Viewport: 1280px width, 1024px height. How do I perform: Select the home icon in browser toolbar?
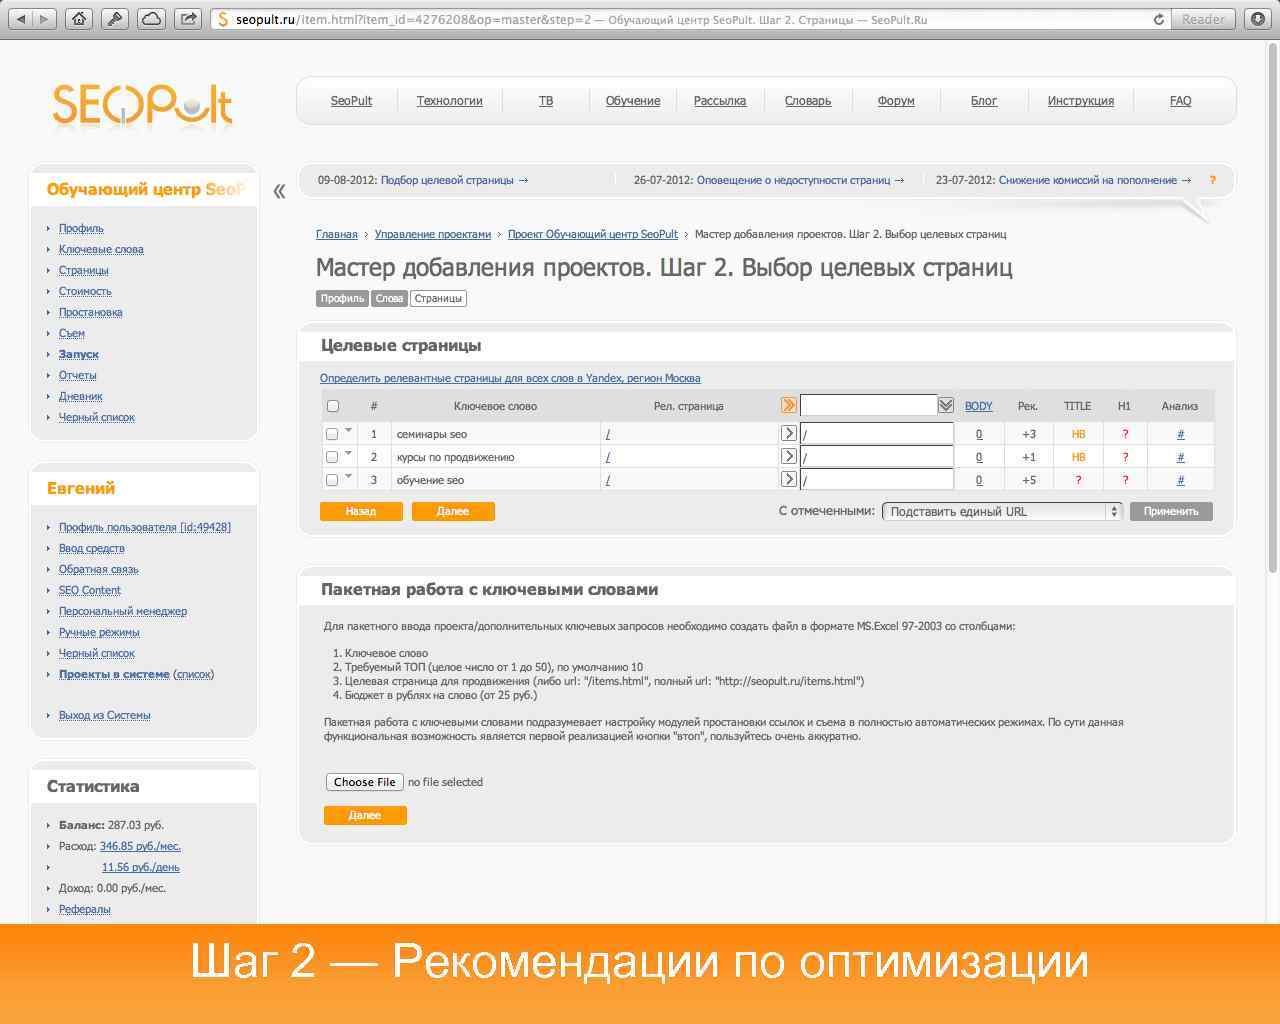[78, 17]
